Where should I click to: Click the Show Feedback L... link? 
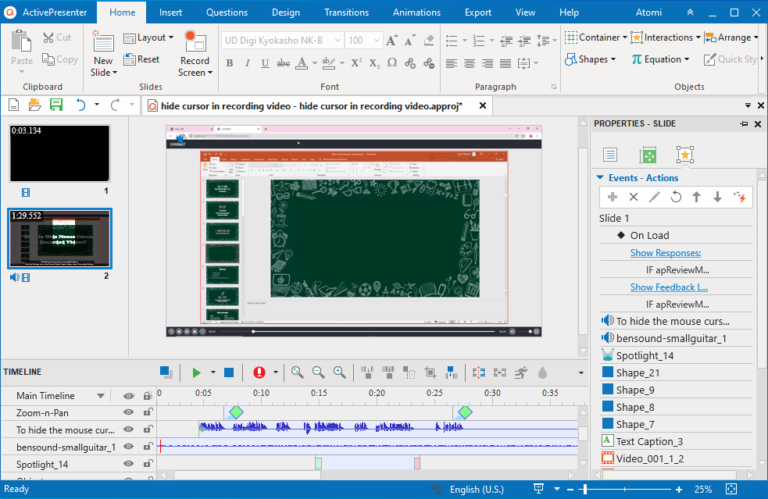point(669,287)
